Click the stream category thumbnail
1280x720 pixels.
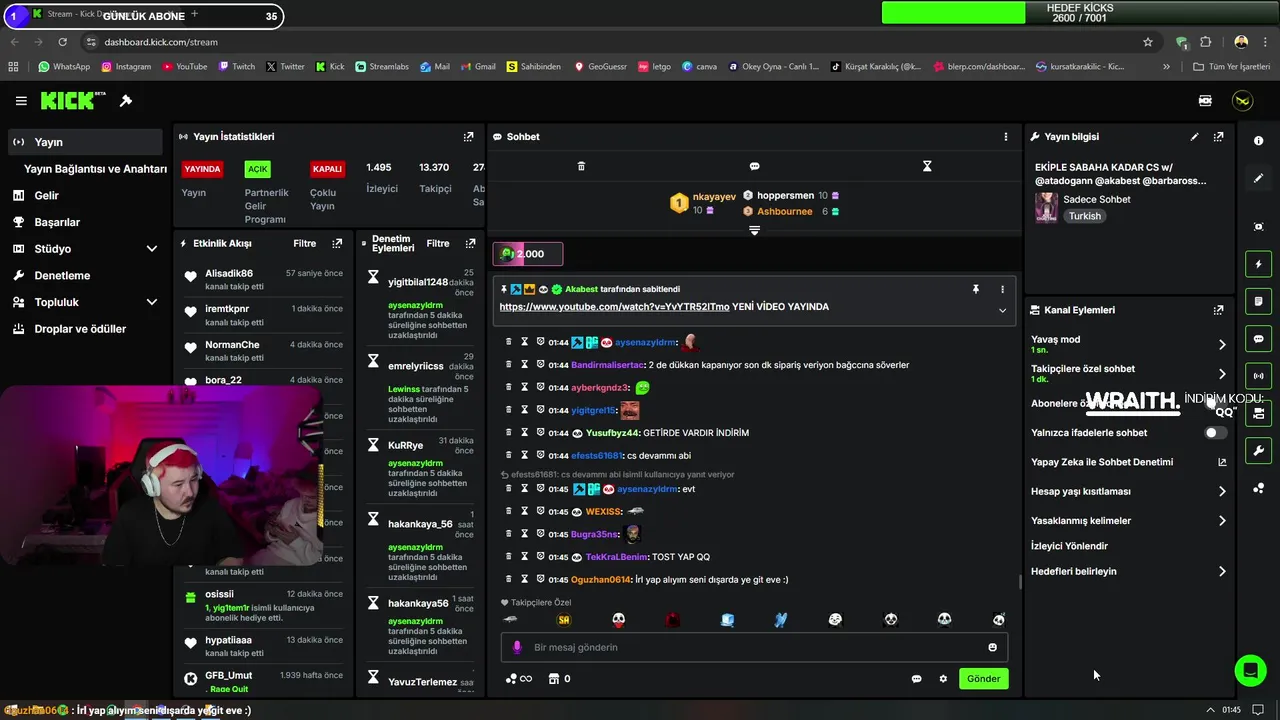tap(1046, 207)
